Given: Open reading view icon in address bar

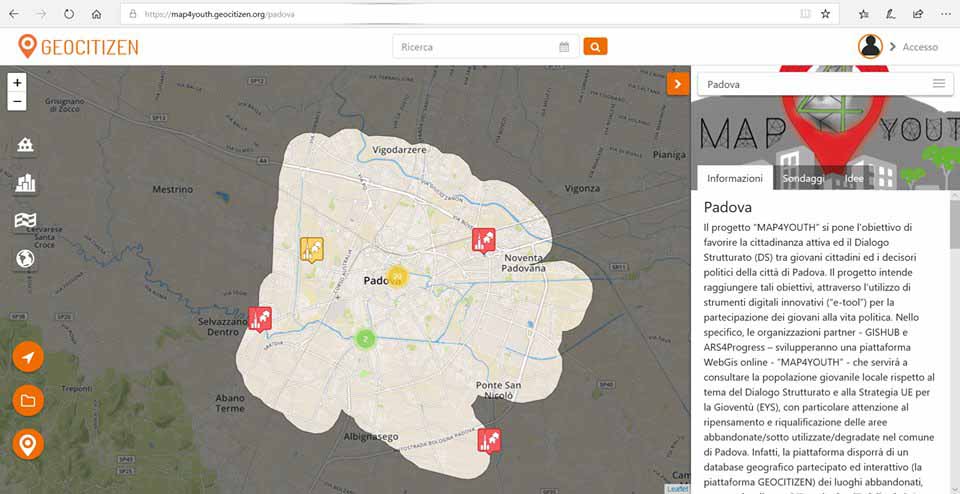Looking at the screenshot, I should [805, 13].
